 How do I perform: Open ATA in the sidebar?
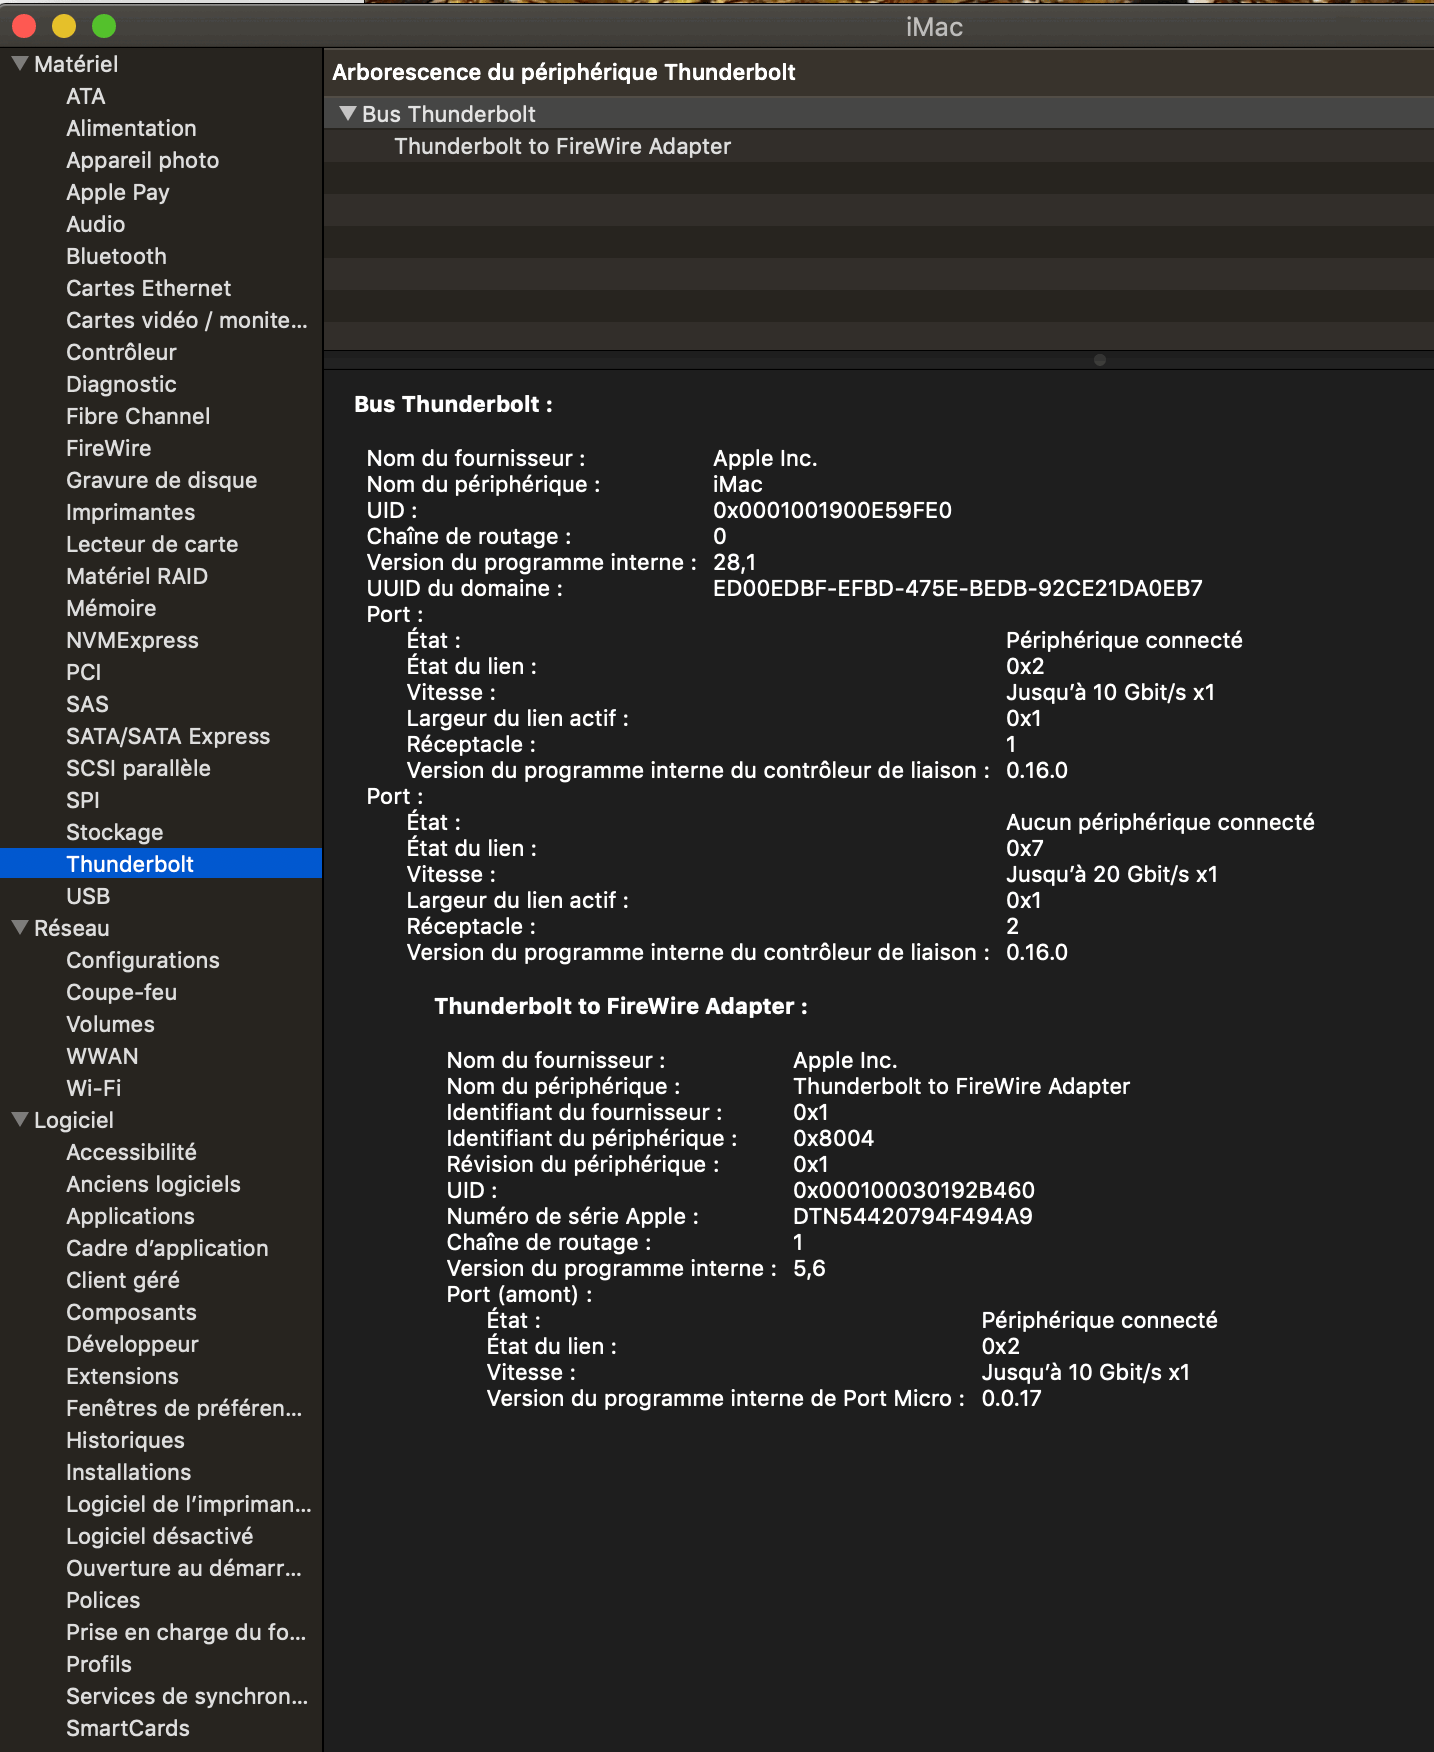coord(86,96)
